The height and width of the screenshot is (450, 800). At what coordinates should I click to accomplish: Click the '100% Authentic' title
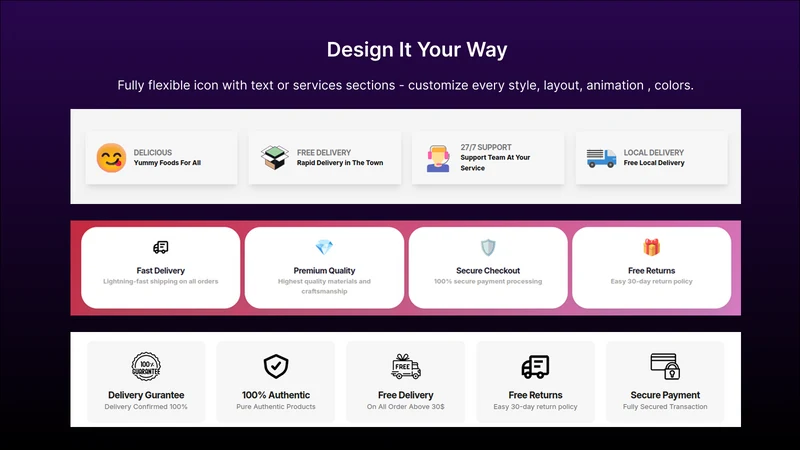276,395
